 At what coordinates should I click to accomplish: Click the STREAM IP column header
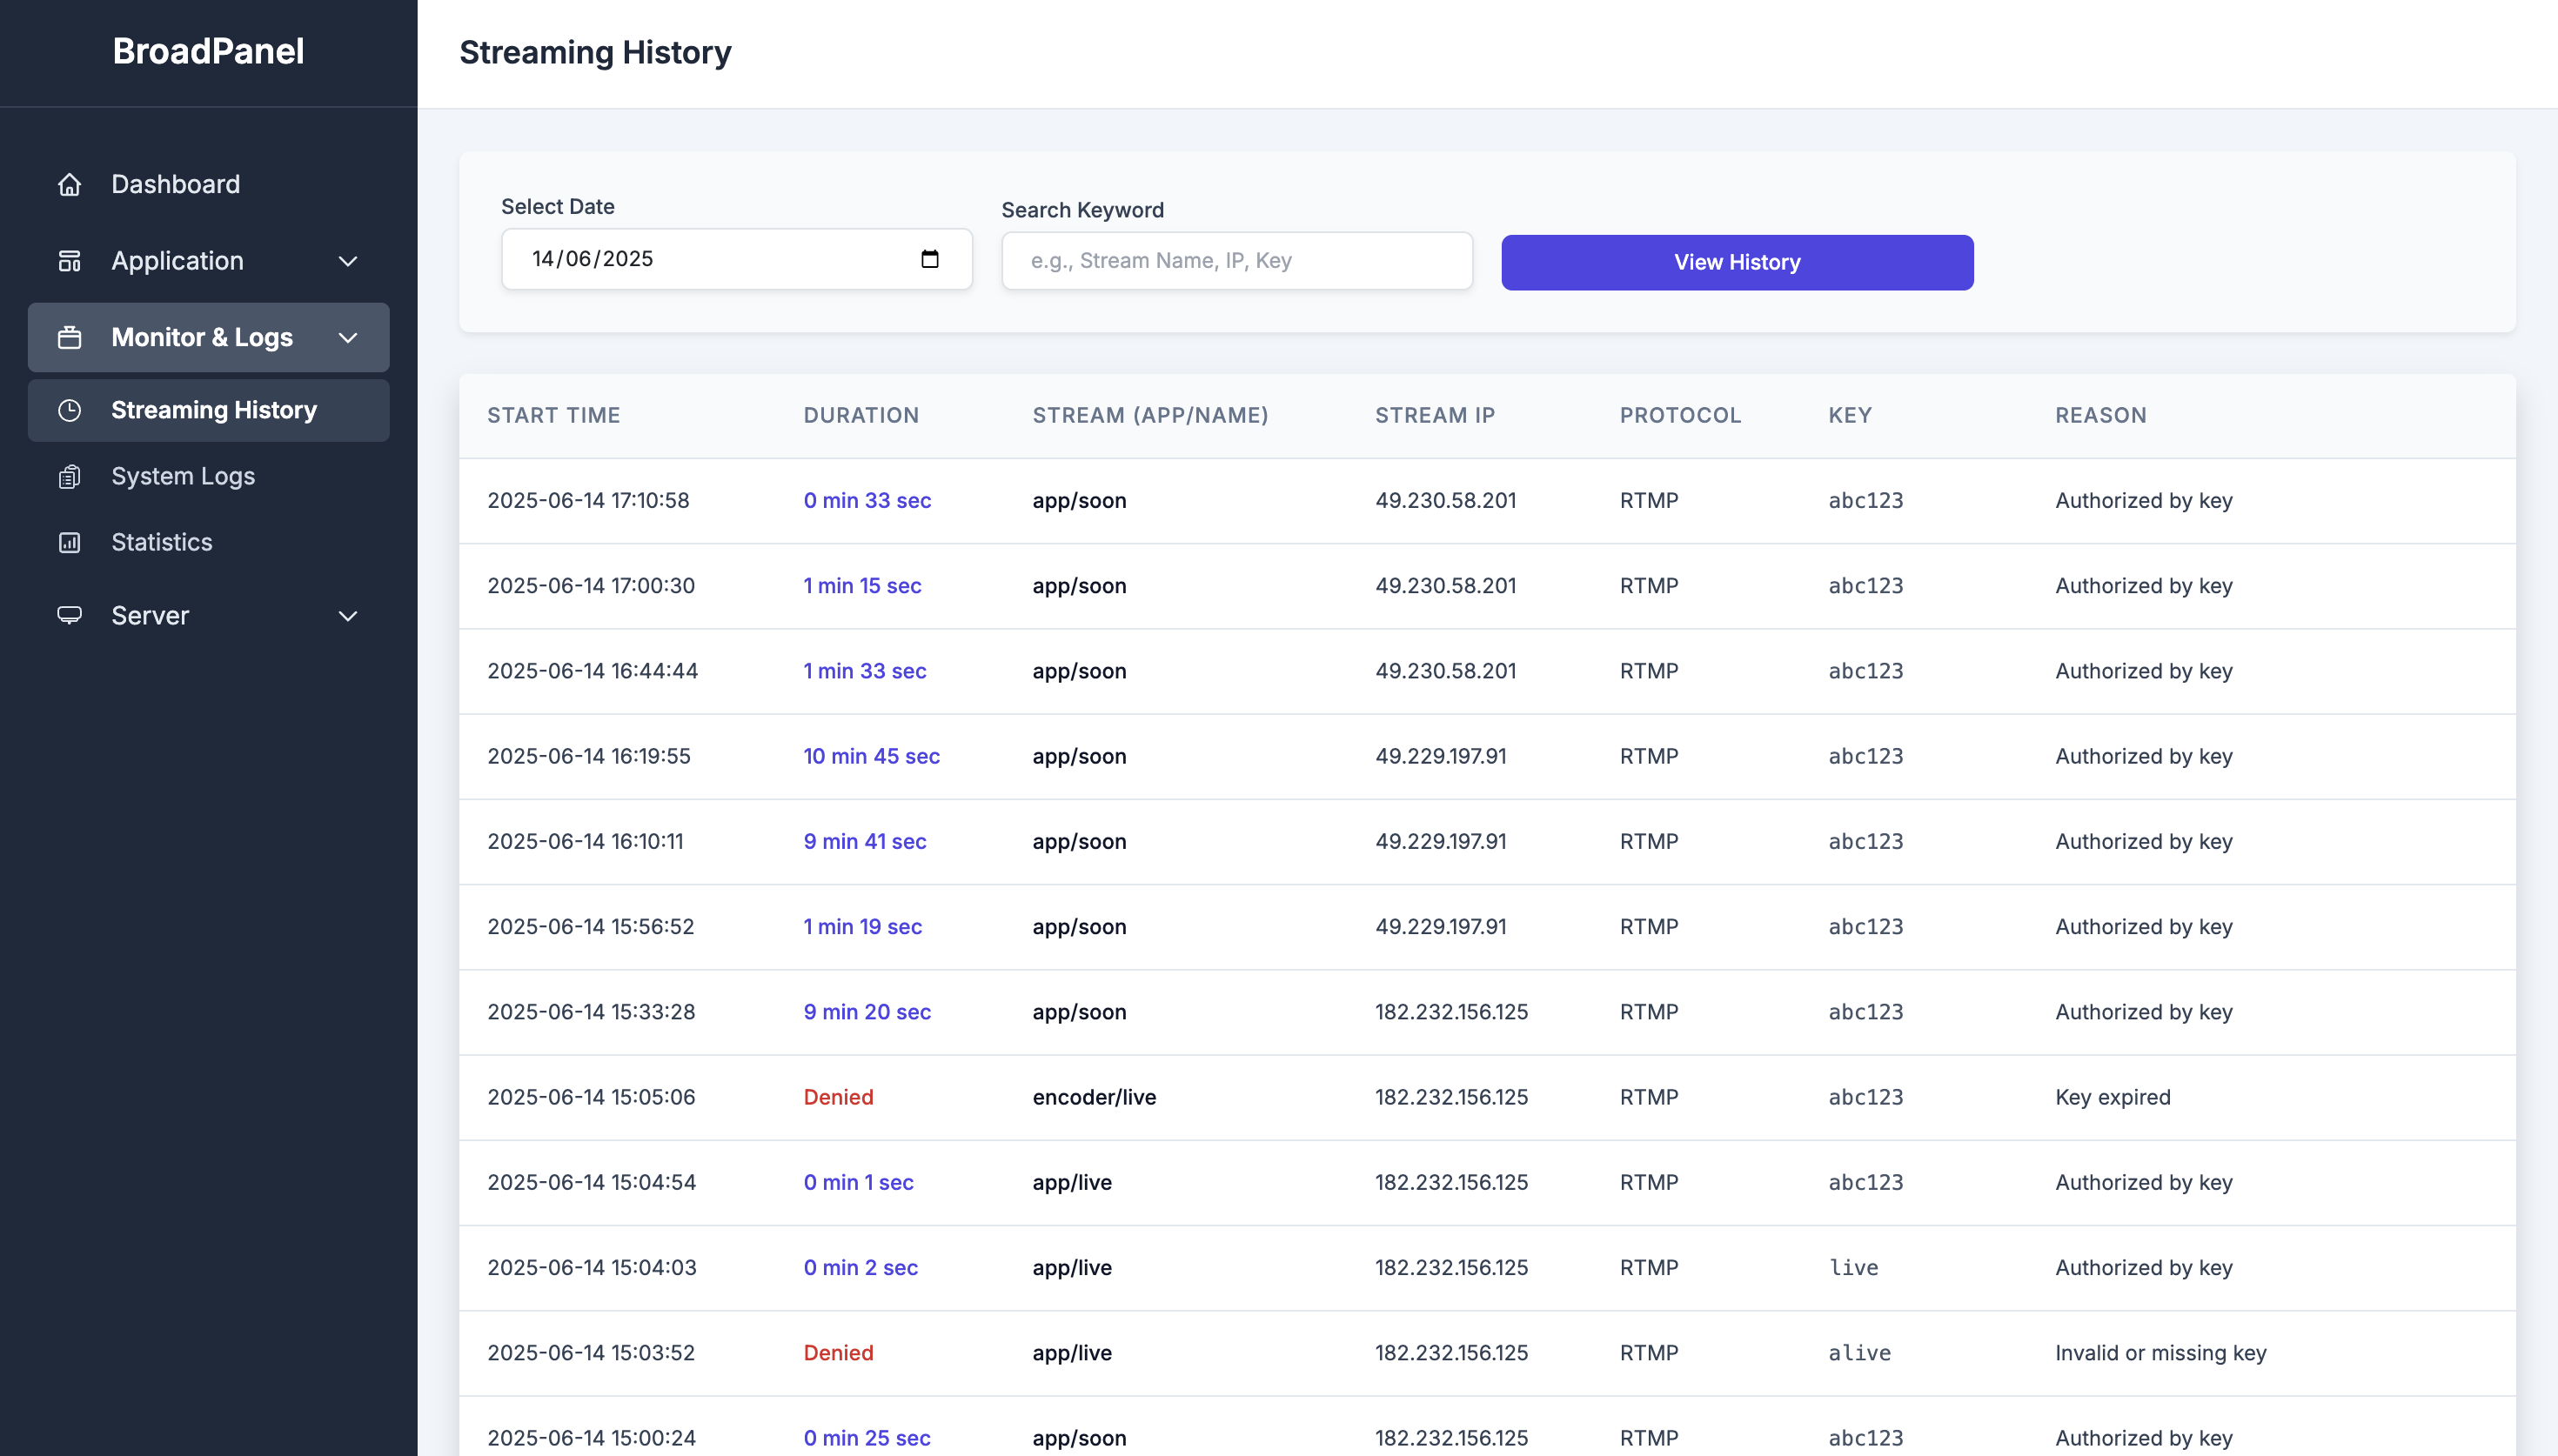pos(1435,415)
